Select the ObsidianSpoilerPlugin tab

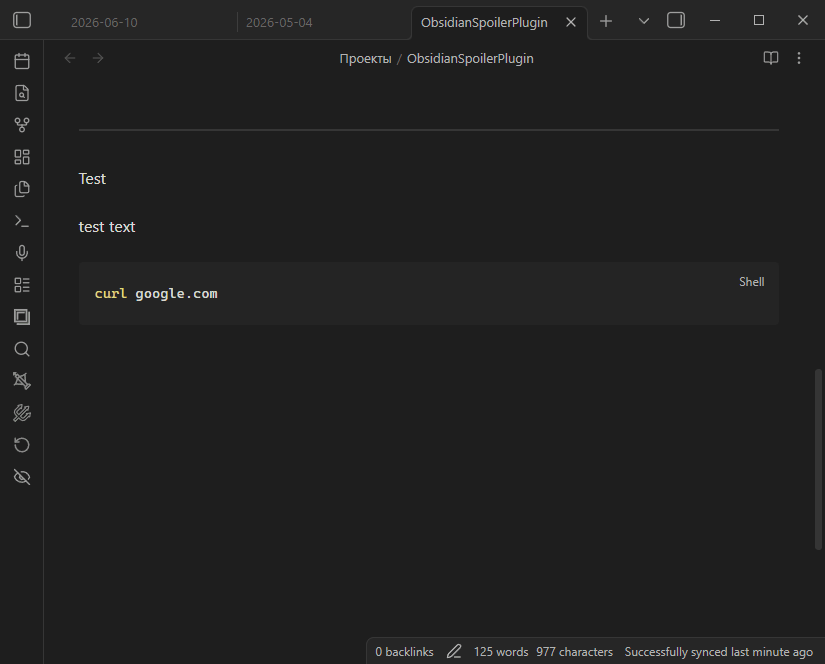click(x=484, y=23)
